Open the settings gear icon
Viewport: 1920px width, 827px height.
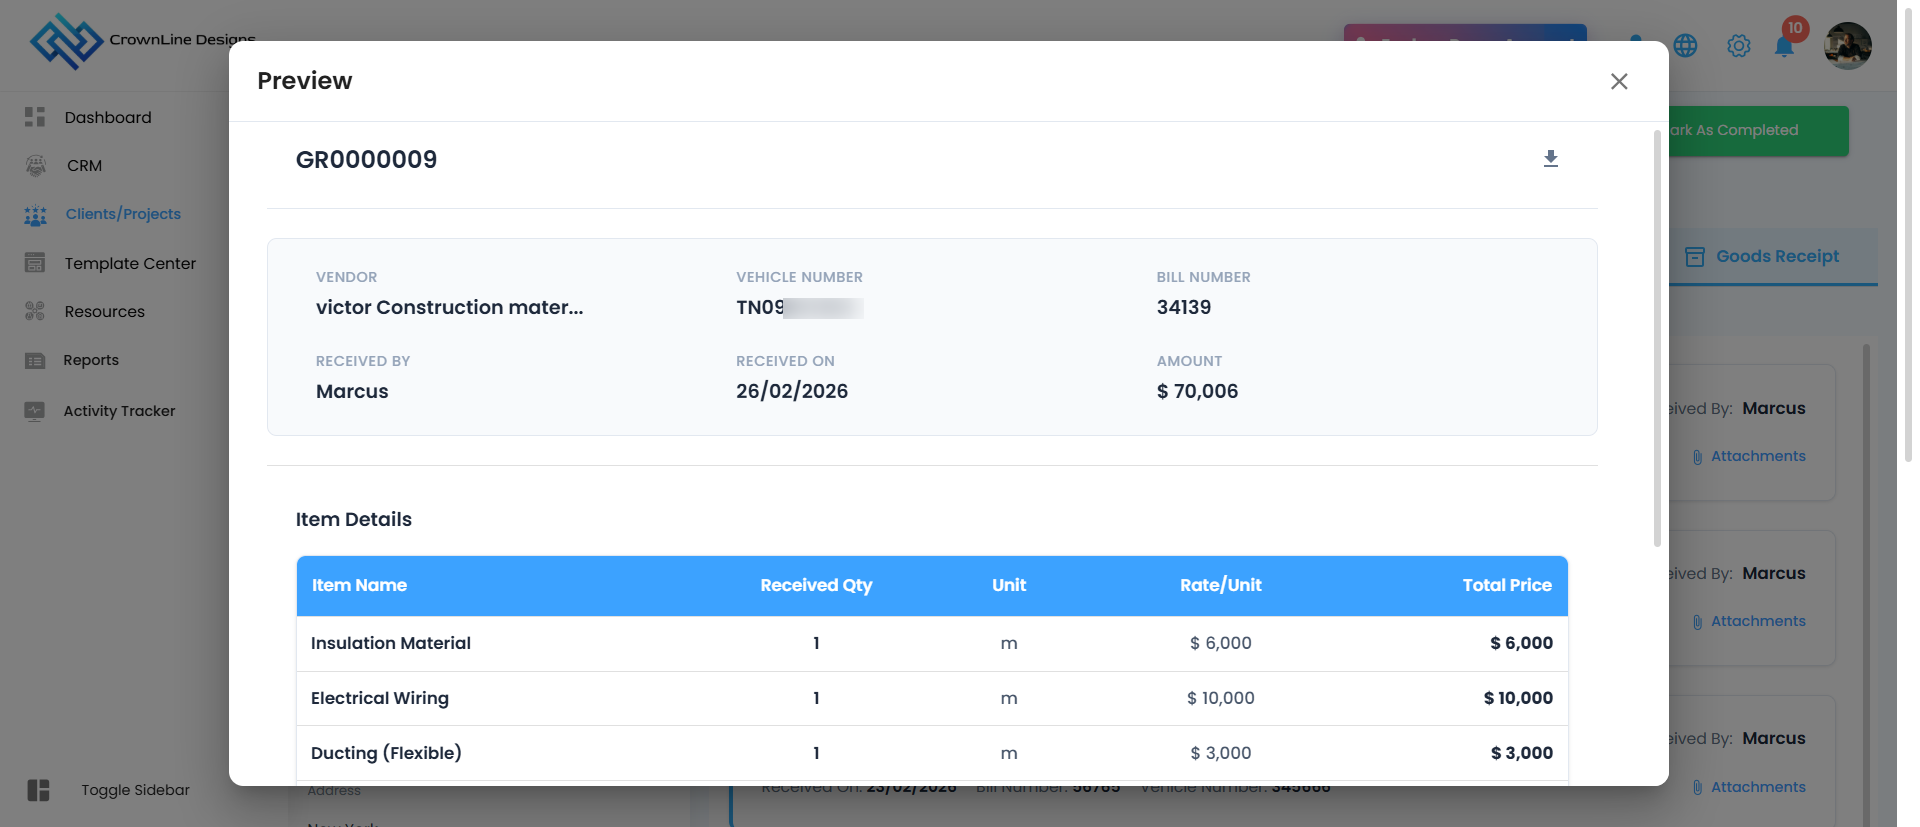(x=1738, y=46)
